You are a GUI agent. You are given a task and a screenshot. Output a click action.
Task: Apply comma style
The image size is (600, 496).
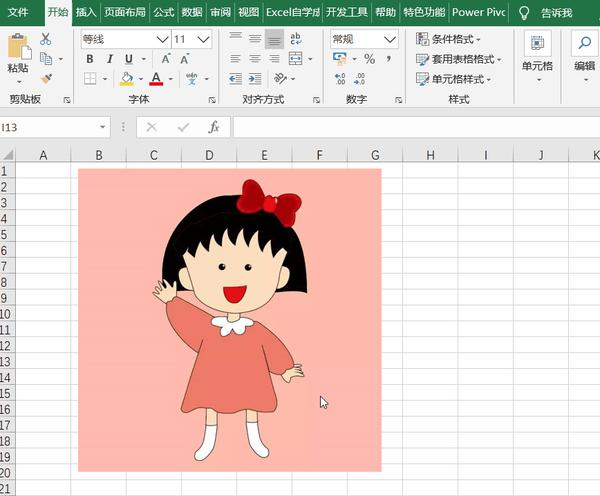point(389,59)
